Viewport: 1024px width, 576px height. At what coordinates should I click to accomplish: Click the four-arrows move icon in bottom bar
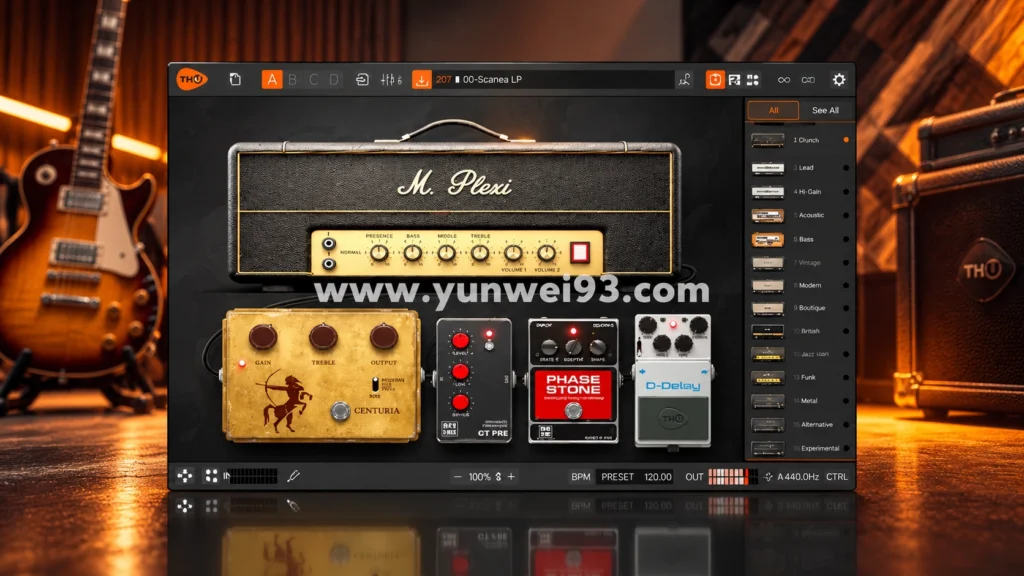click(185, 476)
